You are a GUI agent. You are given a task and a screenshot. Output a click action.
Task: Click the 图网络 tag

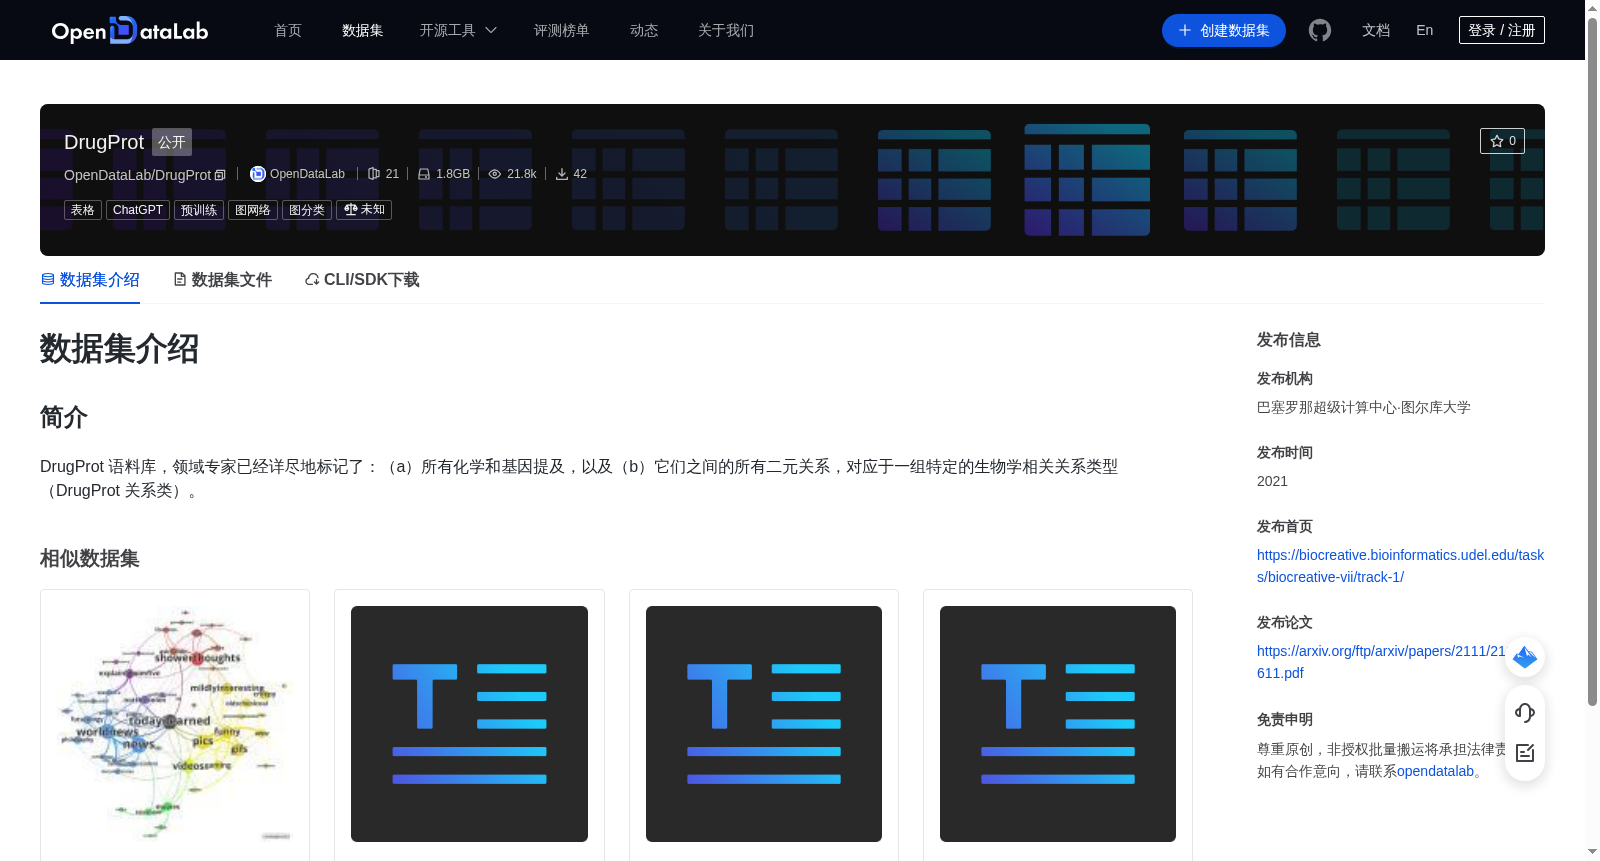click(253, 210)
